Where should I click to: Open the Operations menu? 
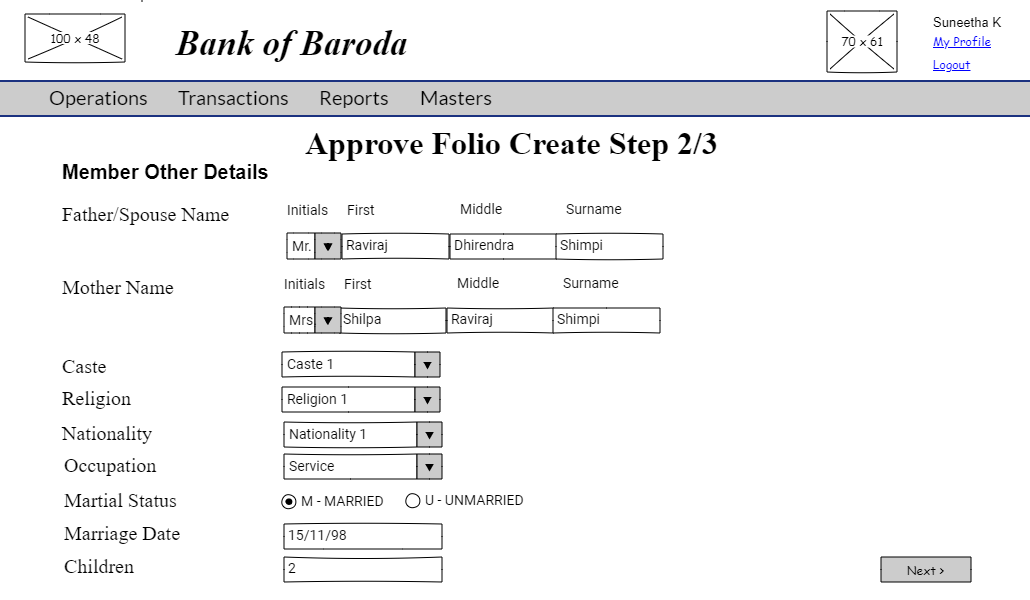[x=97, y=98]
